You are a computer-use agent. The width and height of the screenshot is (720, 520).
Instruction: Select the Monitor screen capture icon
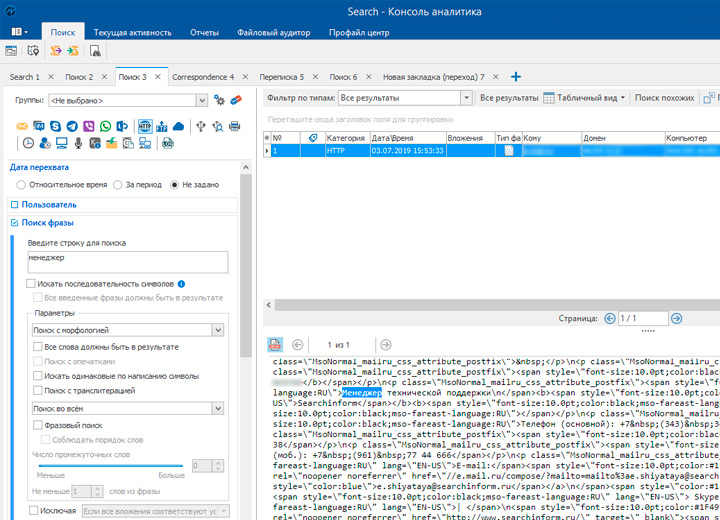pos(62,143)
